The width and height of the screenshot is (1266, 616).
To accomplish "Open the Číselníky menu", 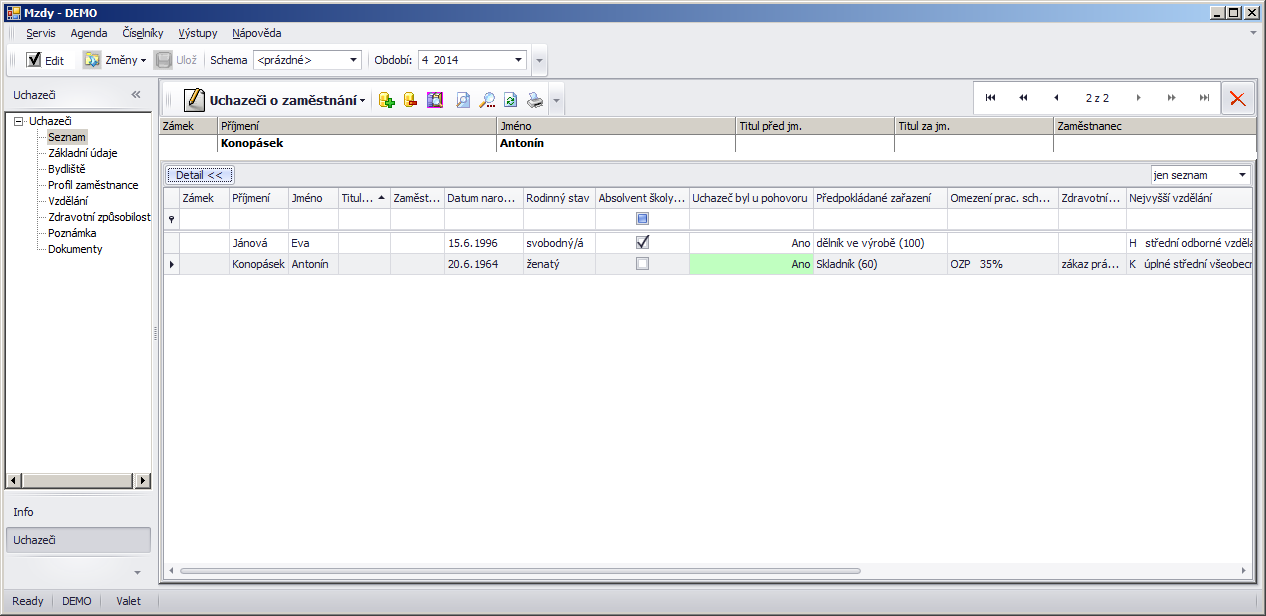I will point(143,33).
